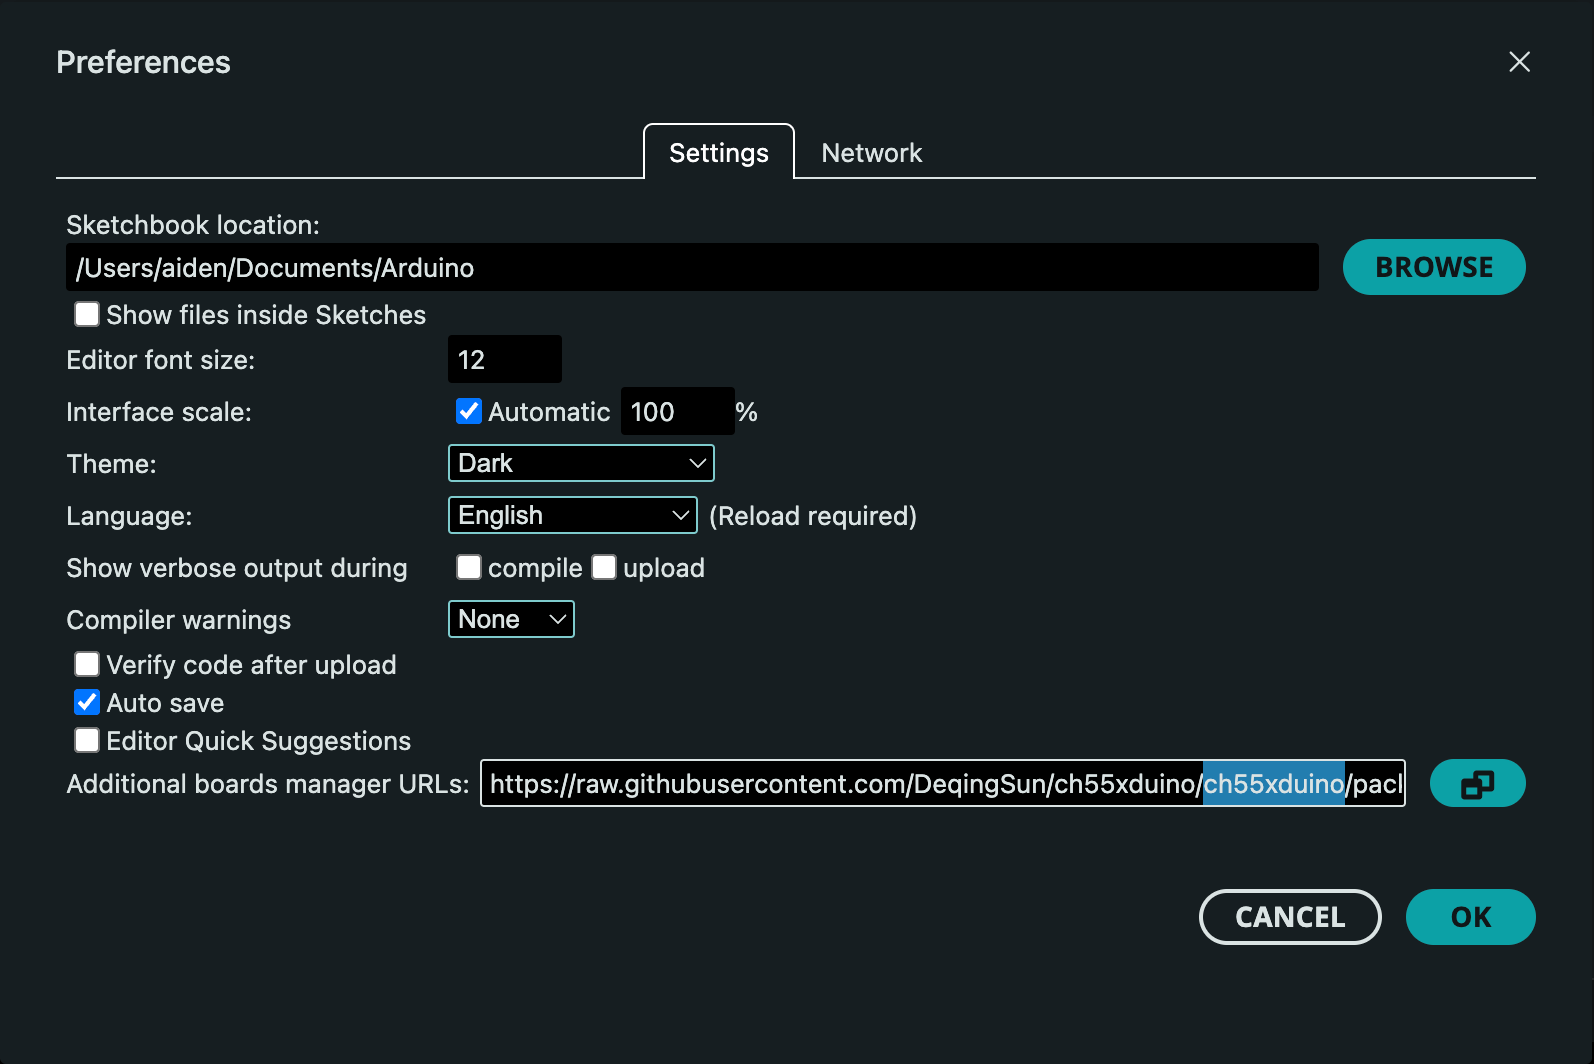1594x1064 pixels.
Task: Focus the Sketchbook location path field
Action: pos(692,268)
